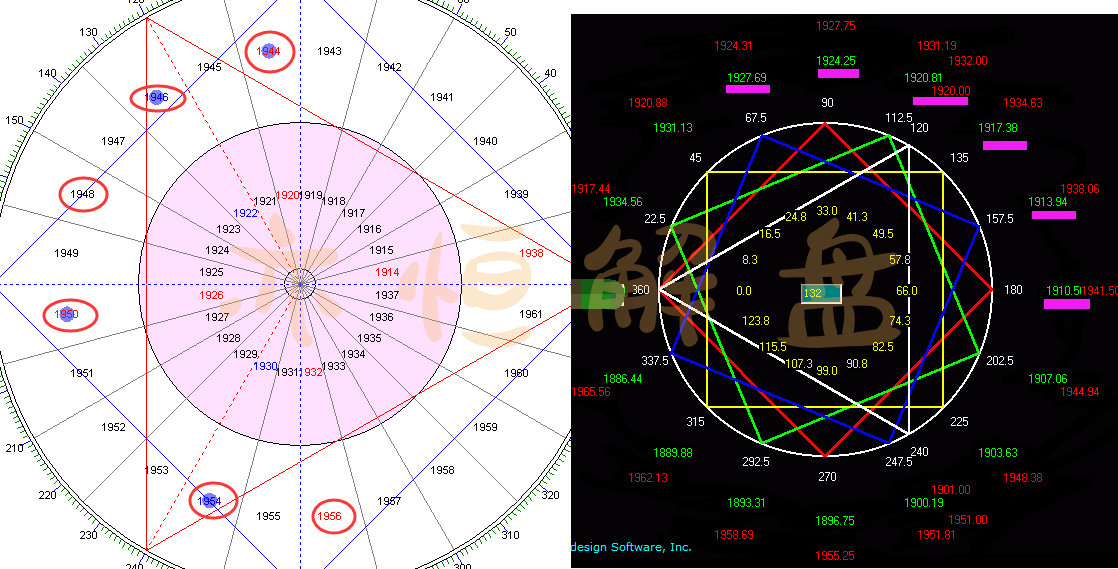Click the yellow value 0.0
Screen dimensions: 1118x569
(744, 291)
